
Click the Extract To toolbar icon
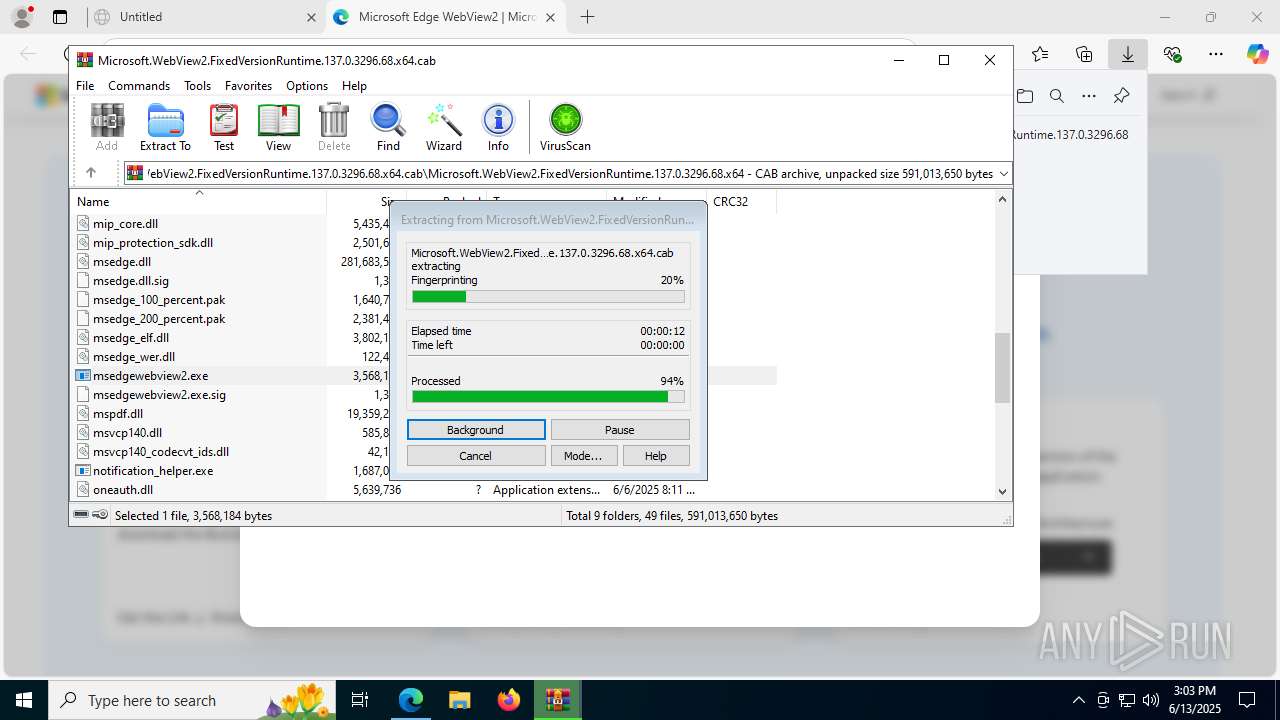[x=165, y=127]
